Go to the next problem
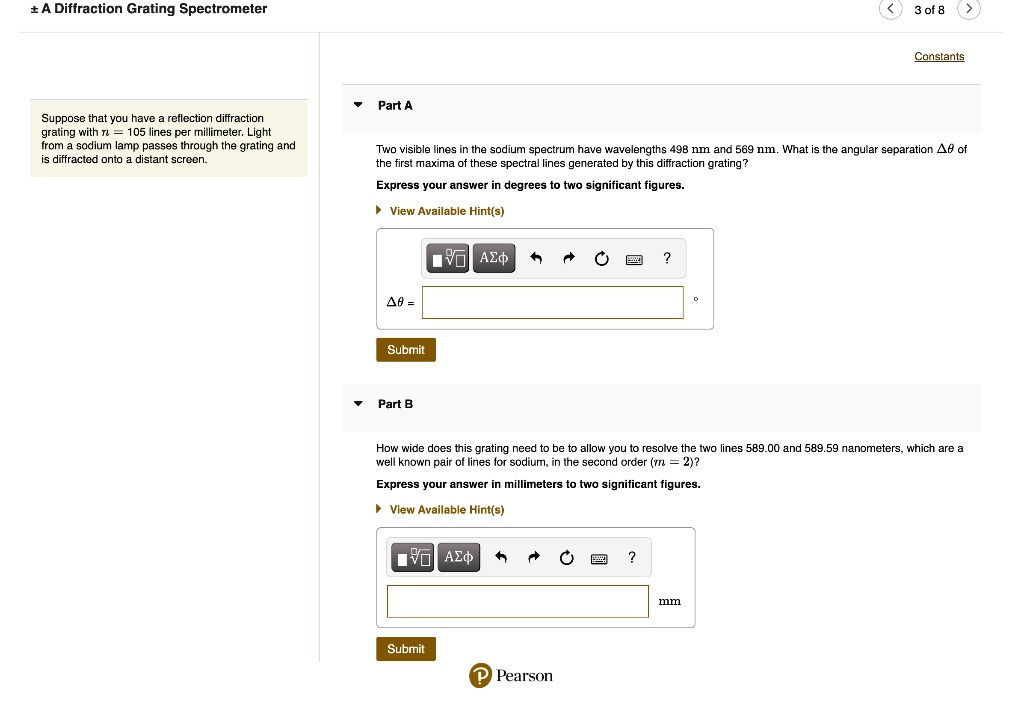 click(x=969, y=10)
